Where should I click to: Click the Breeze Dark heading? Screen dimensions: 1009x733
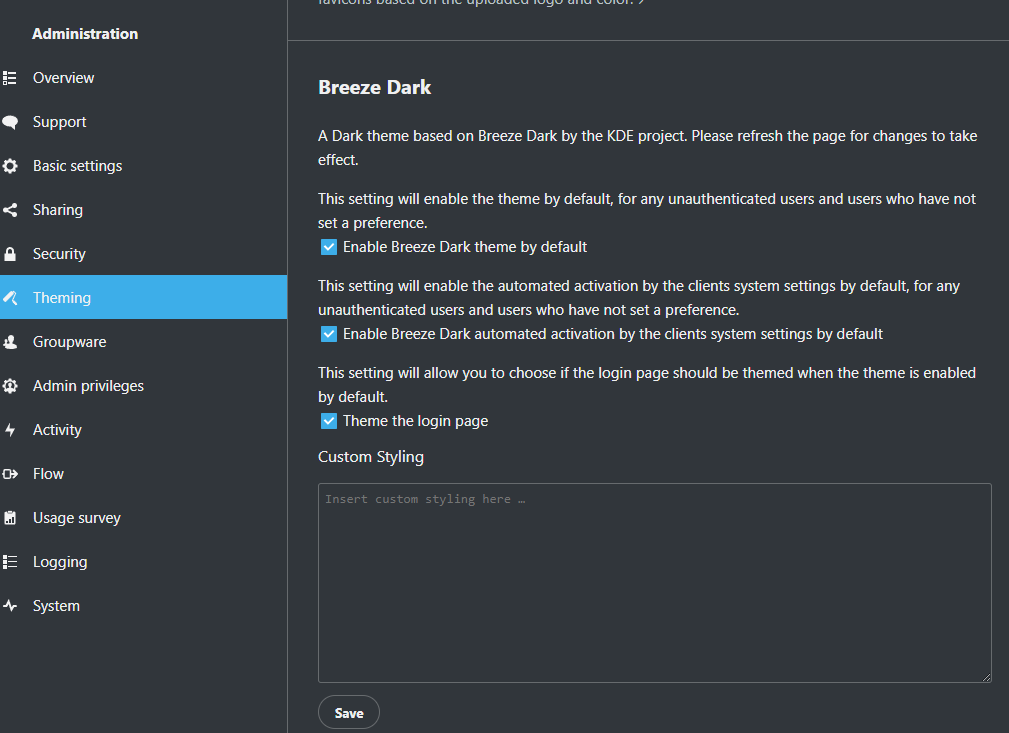coord(375,88)
